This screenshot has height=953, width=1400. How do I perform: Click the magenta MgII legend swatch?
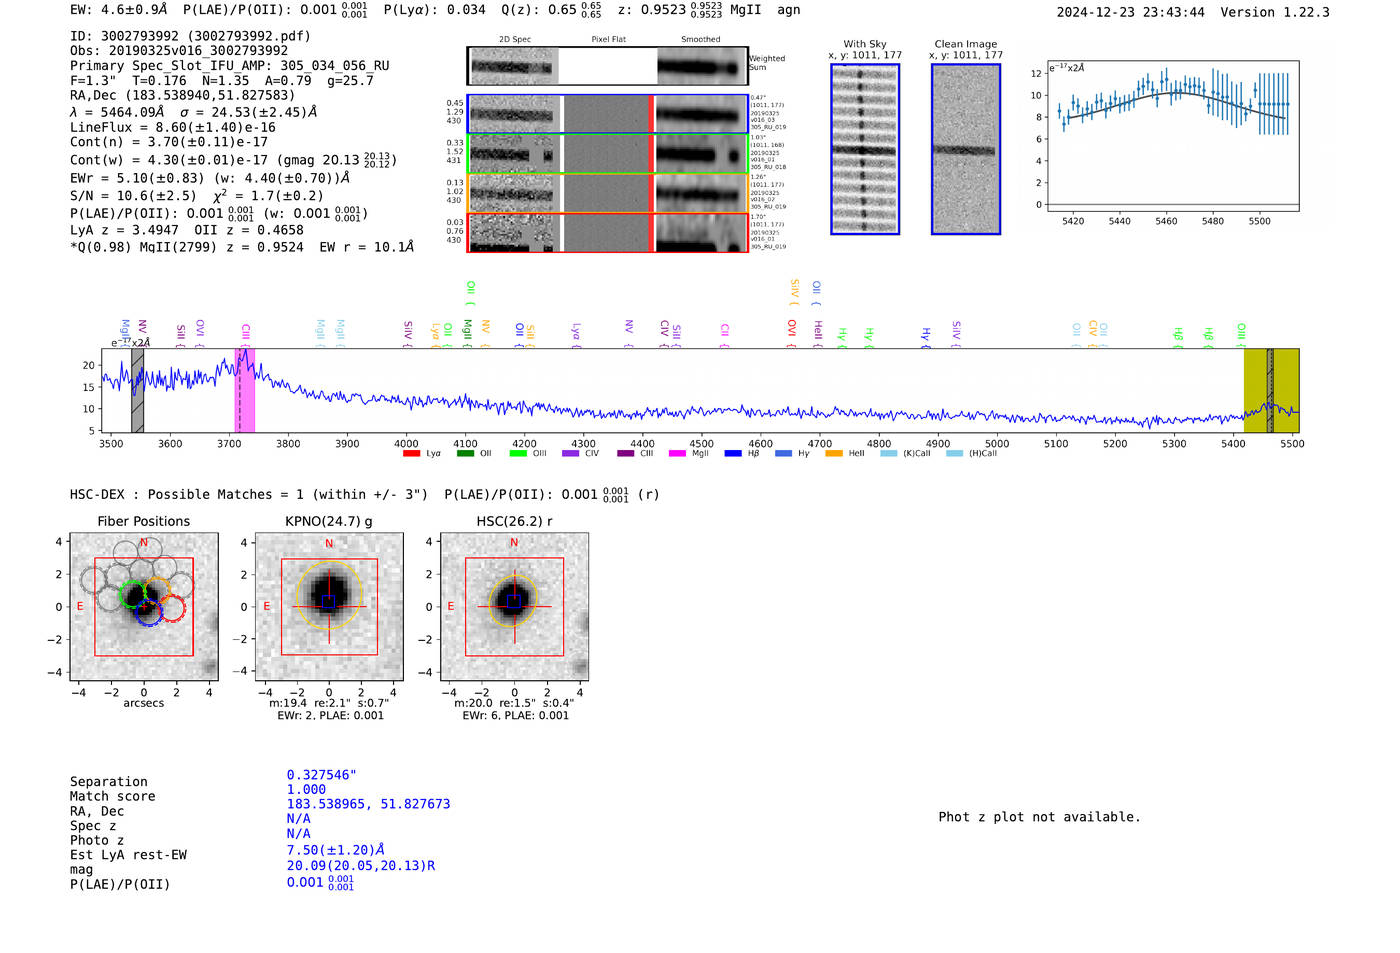point(677,453)
